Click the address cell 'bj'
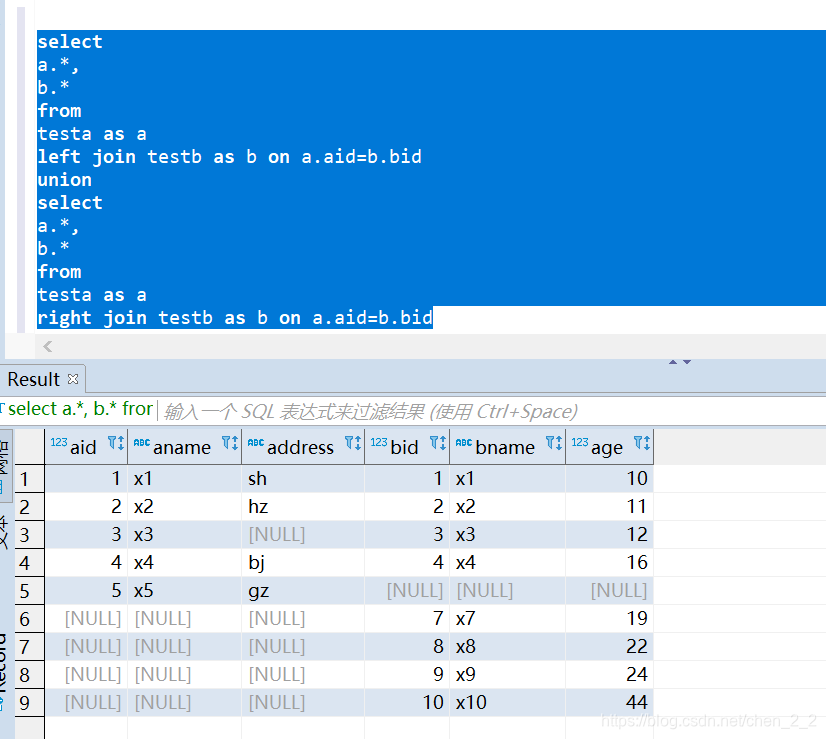 point(303,563)
